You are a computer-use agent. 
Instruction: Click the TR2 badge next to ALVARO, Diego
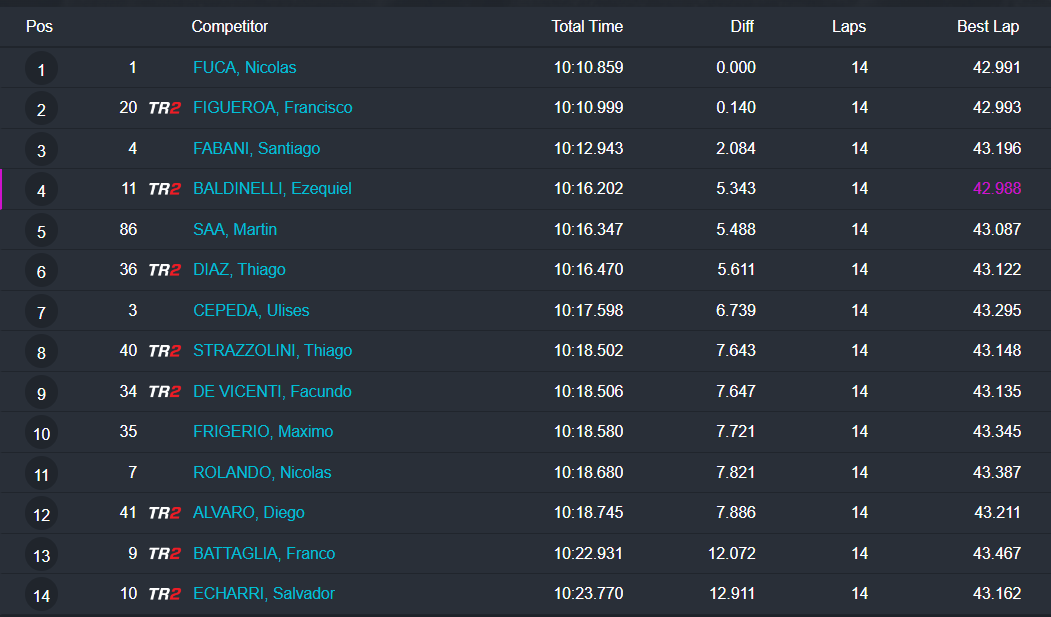[164, 513]
